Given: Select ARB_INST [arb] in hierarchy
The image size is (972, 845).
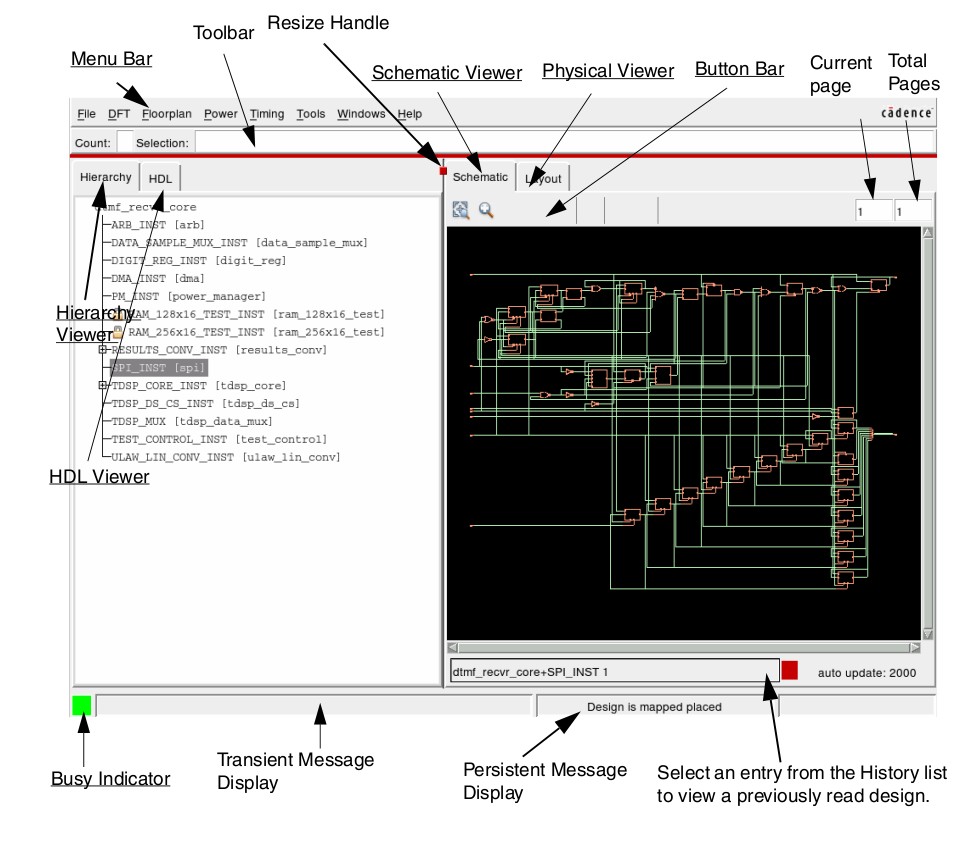Looking at the screenshot, I should tap(157, 225).
